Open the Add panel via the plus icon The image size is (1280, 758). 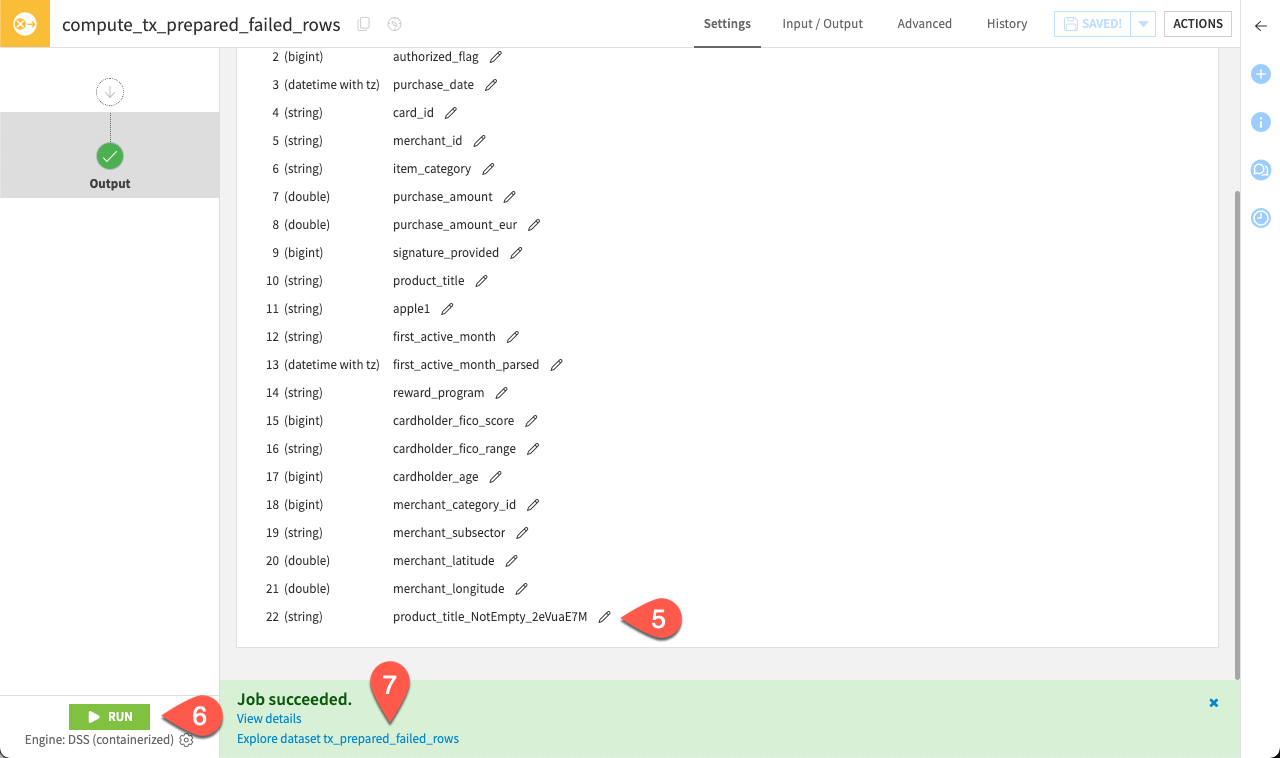coord(1260,73)
